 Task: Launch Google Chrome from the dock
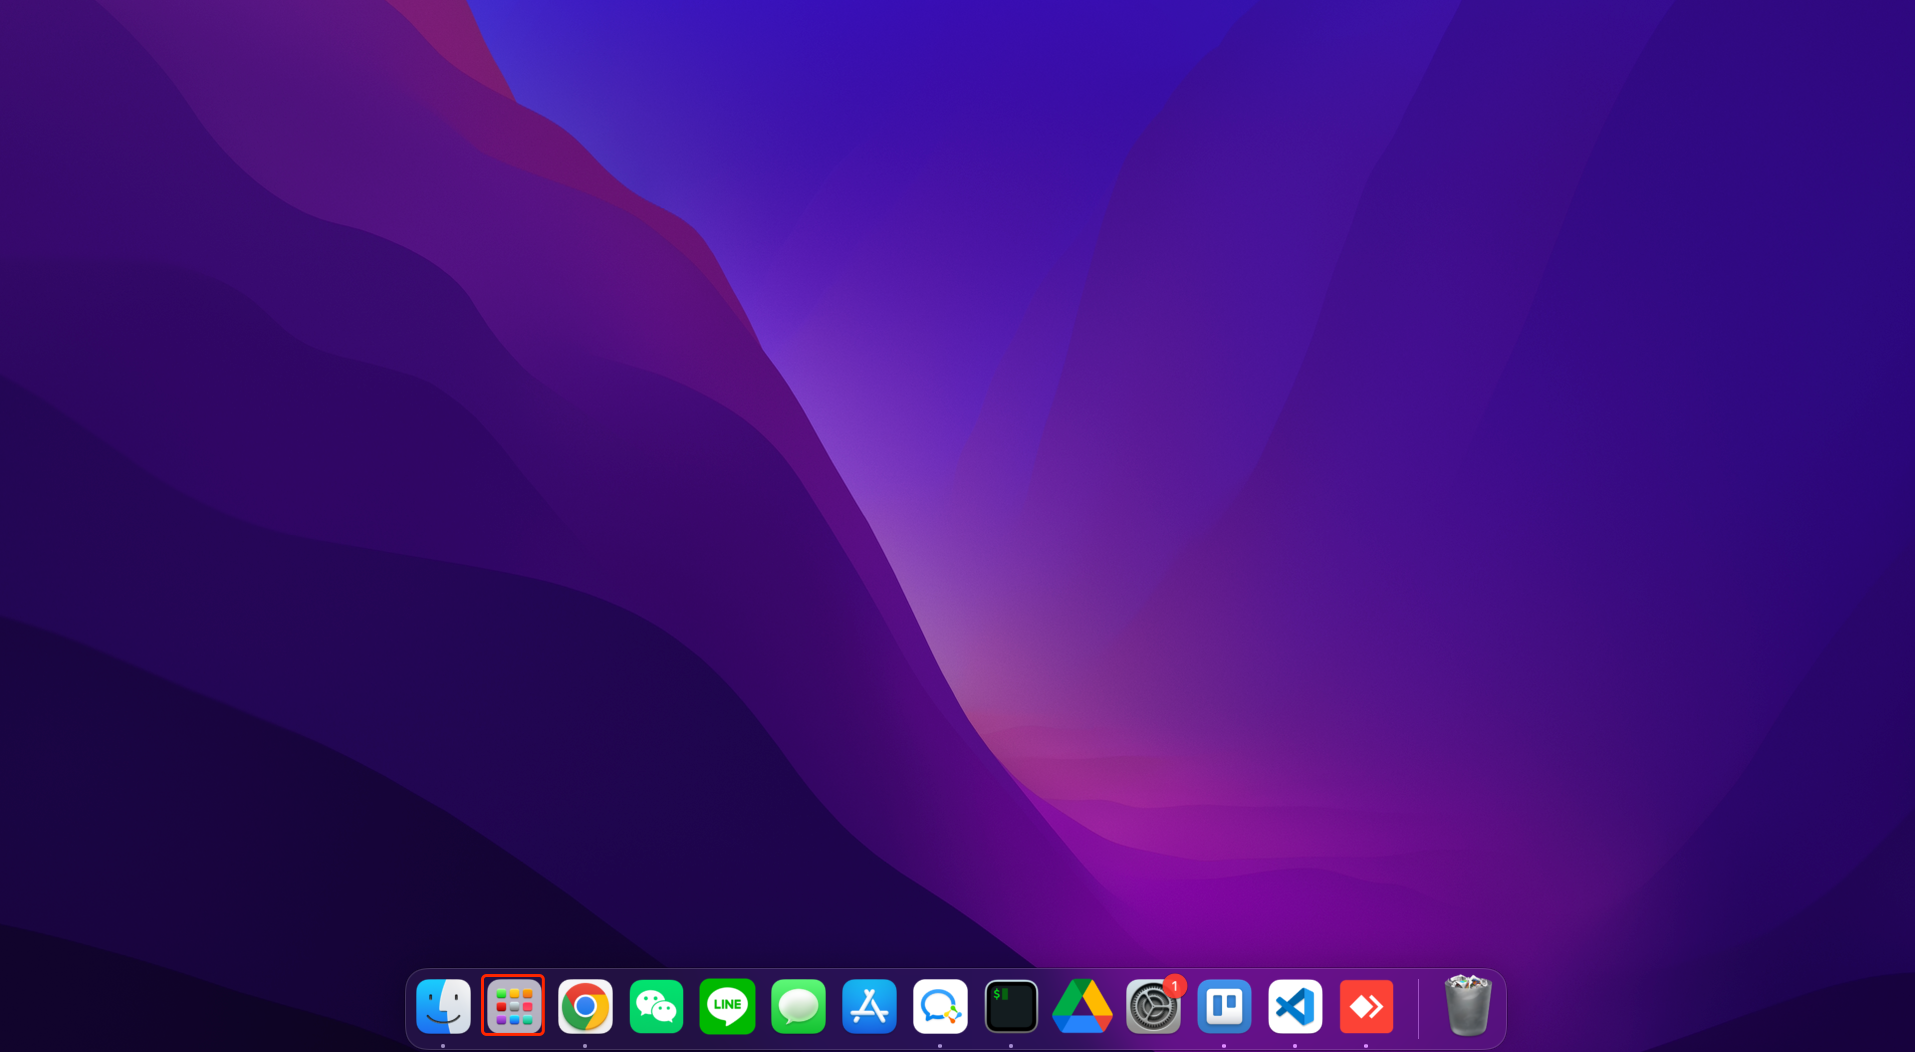(585, 1006)
